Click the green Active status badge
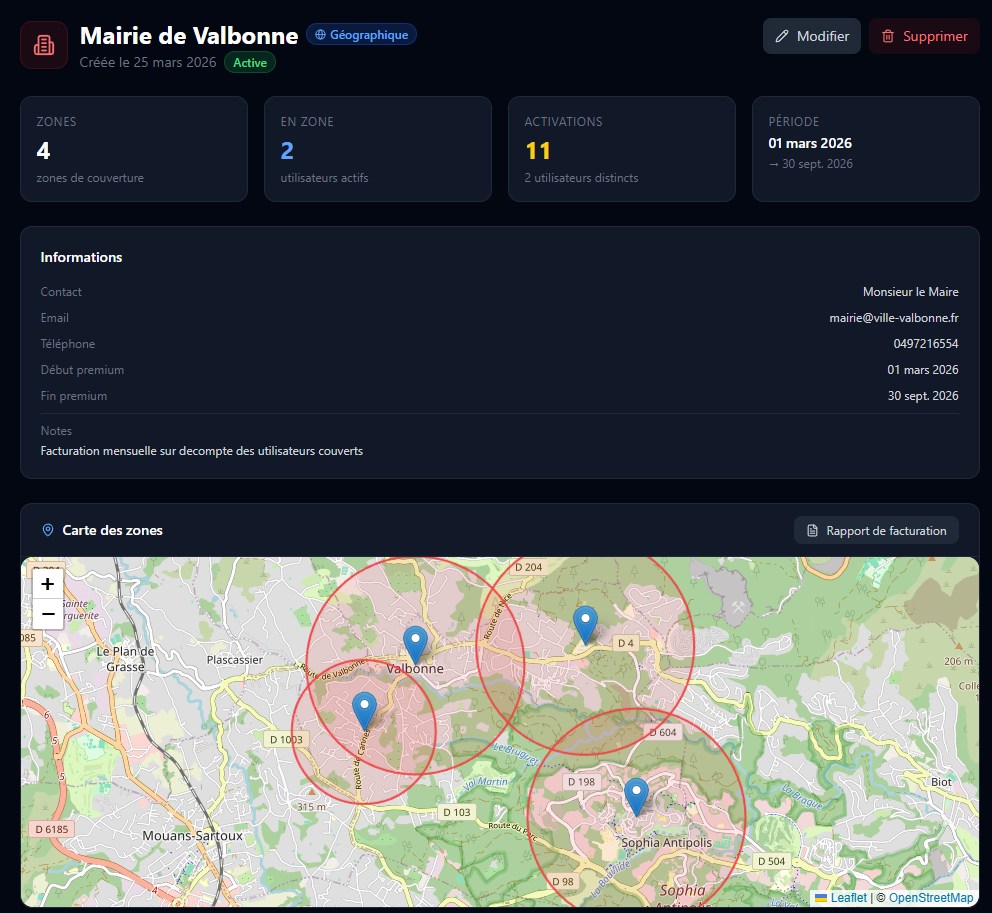Screen dimensions: 992x913 pos(250,62)
